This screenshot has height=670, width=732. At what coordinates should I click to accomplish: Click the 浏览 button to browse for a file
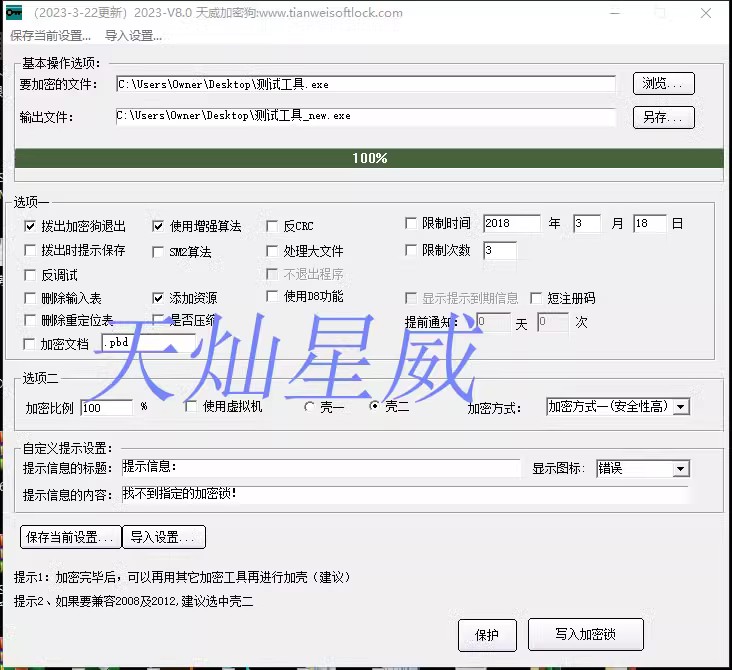pyautogui.click(x=662, y=84)
